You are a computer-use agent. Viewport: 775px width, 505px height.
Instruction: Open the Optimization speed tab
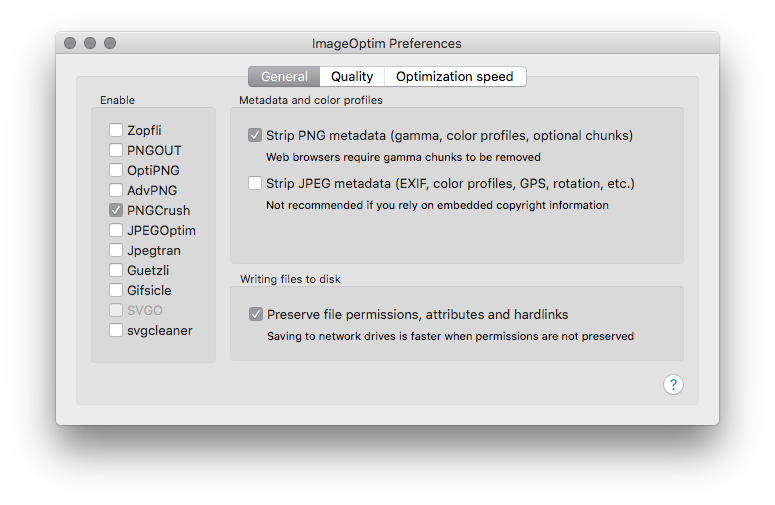455,77
